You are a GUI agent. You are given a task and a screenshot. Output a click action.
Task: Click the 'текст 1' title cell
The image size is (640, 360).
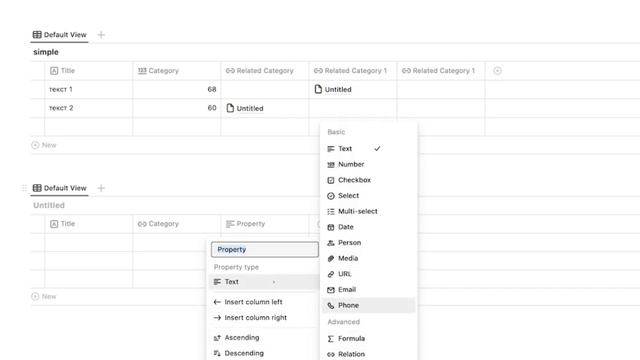coord(89,89)
